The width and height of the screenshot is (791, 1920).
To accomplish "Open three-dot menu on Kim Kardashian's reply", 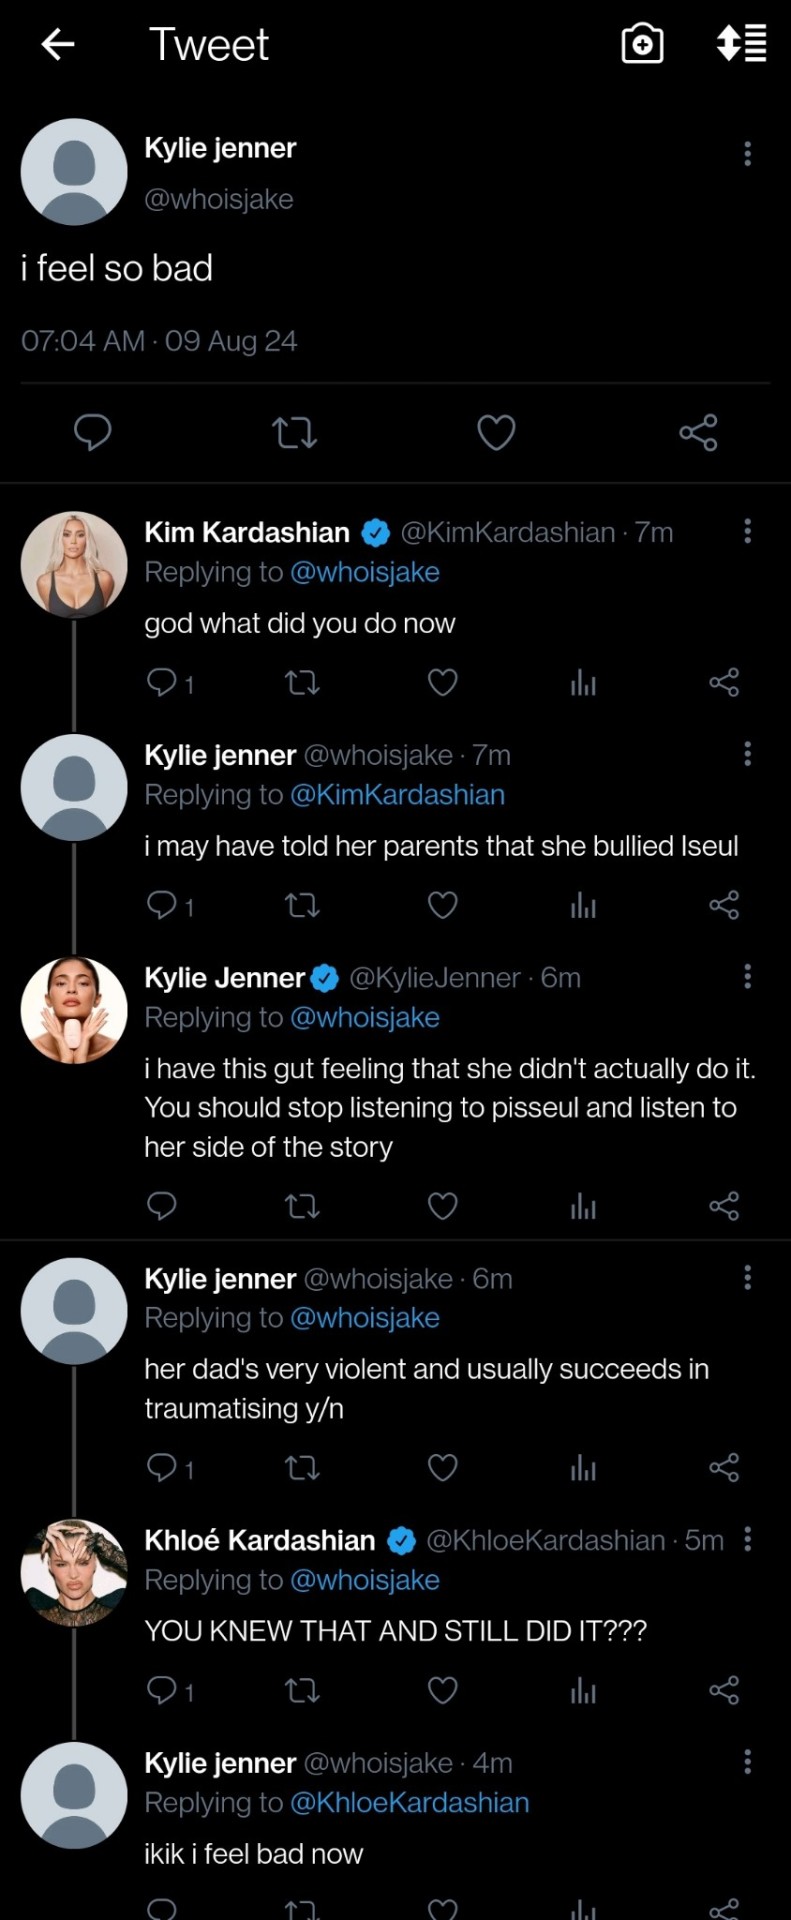I will click(x=747, y=531).
